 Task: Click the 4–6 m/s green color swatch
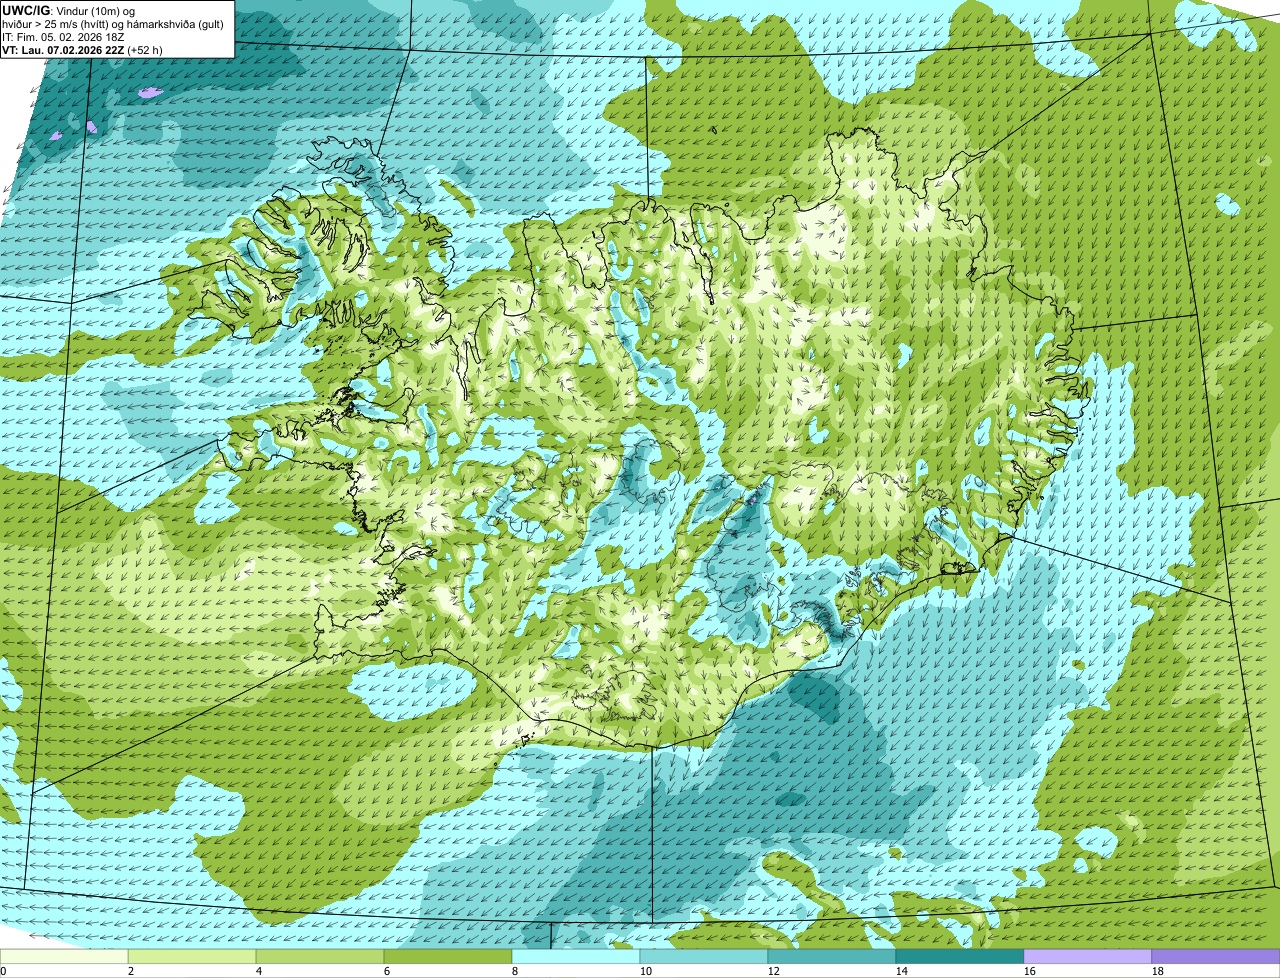pos(320,956)
